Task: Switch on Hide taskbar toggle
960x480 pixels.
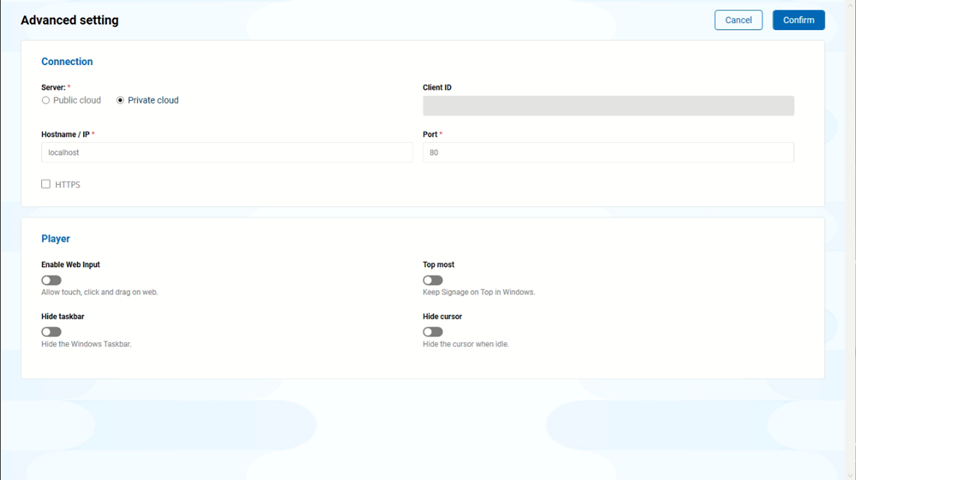Action: [x=51, y=332]
